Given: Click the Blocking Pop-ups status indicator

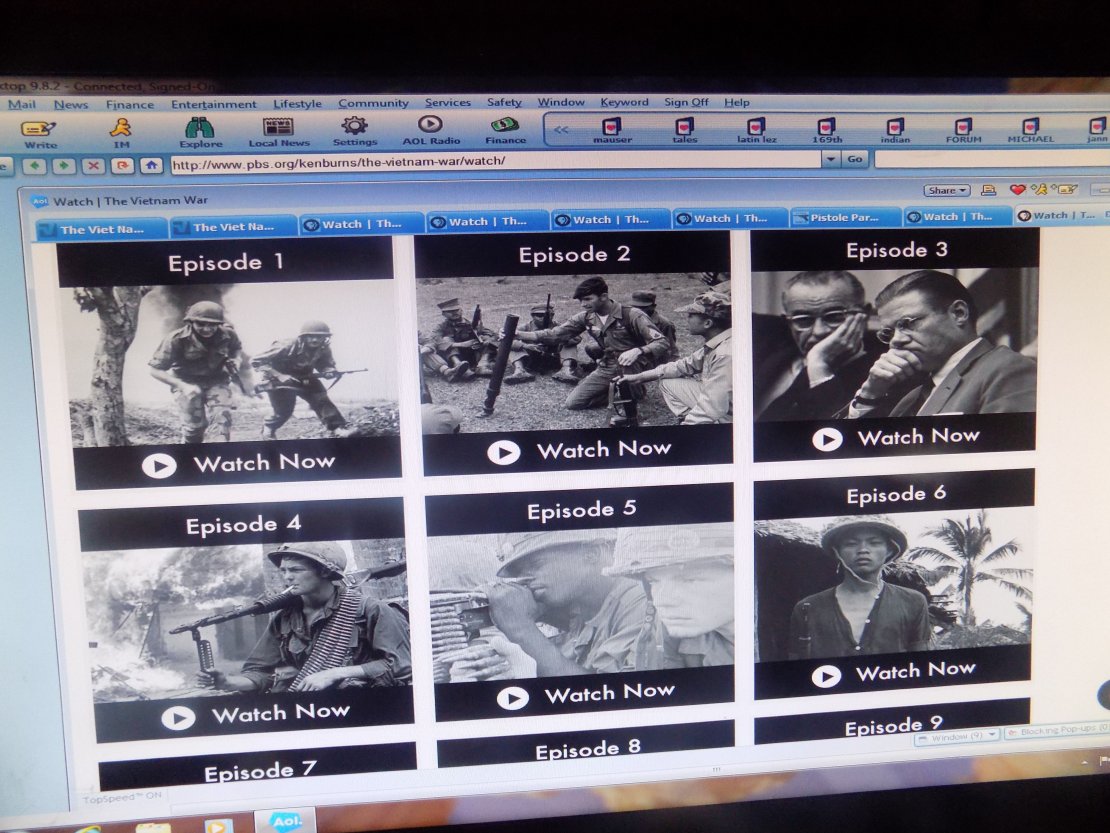Looking at the screenshot, I should point(1058,730).
